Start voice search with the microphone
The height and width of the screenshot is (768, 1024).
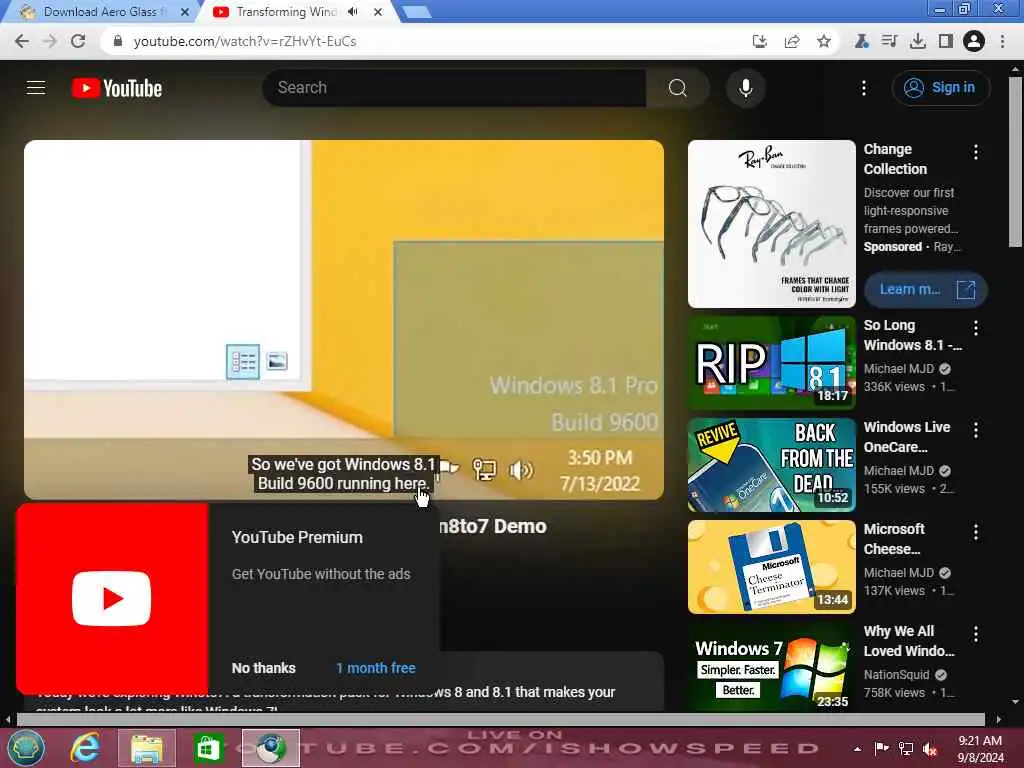745,88
